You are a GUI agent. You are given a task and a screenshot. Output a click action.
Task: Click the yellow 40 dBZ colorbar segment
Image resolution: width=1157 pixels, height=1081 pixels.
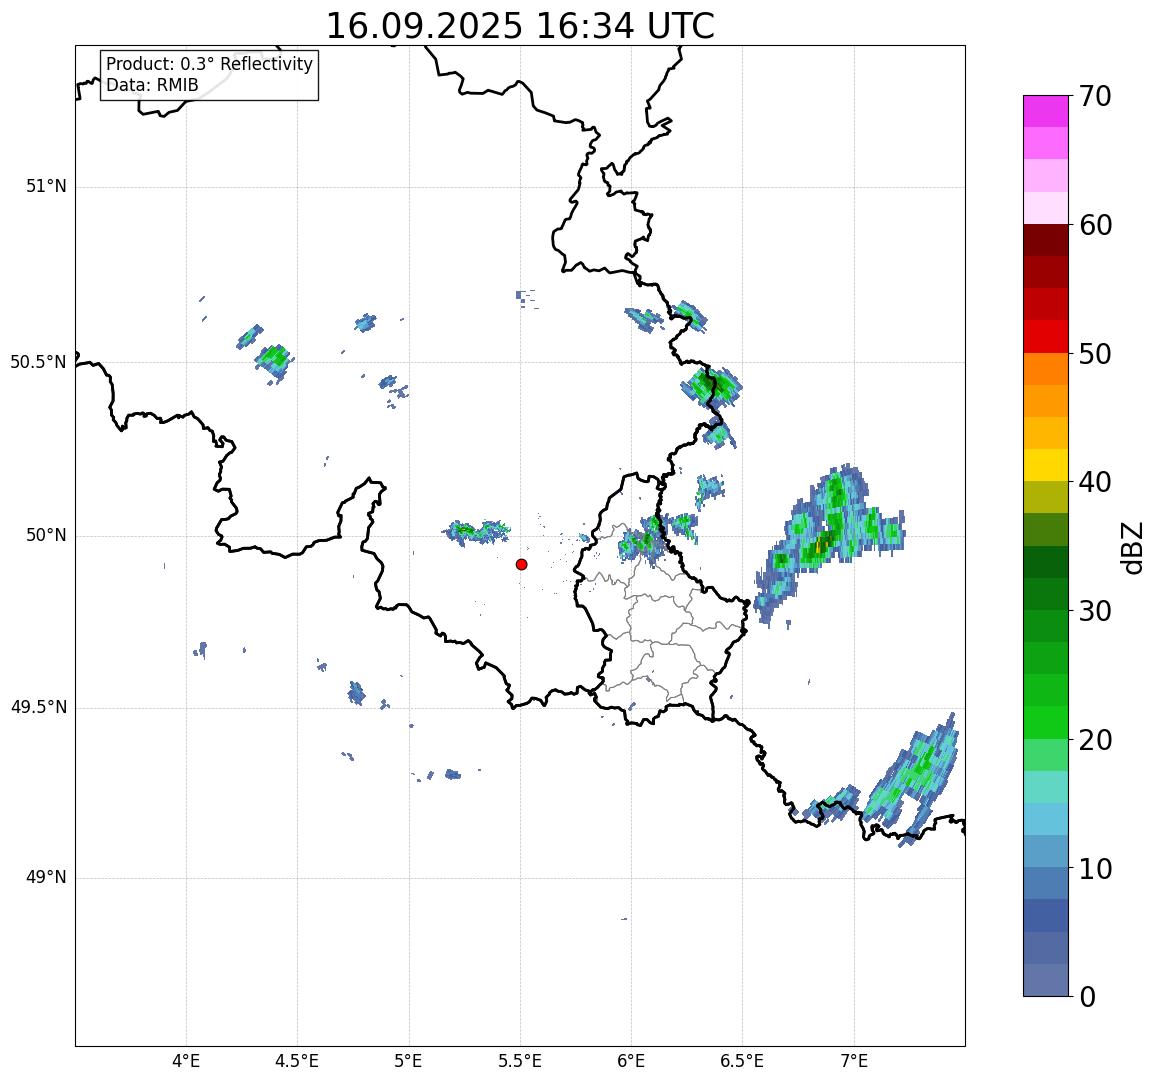[x=1046, y=465]
